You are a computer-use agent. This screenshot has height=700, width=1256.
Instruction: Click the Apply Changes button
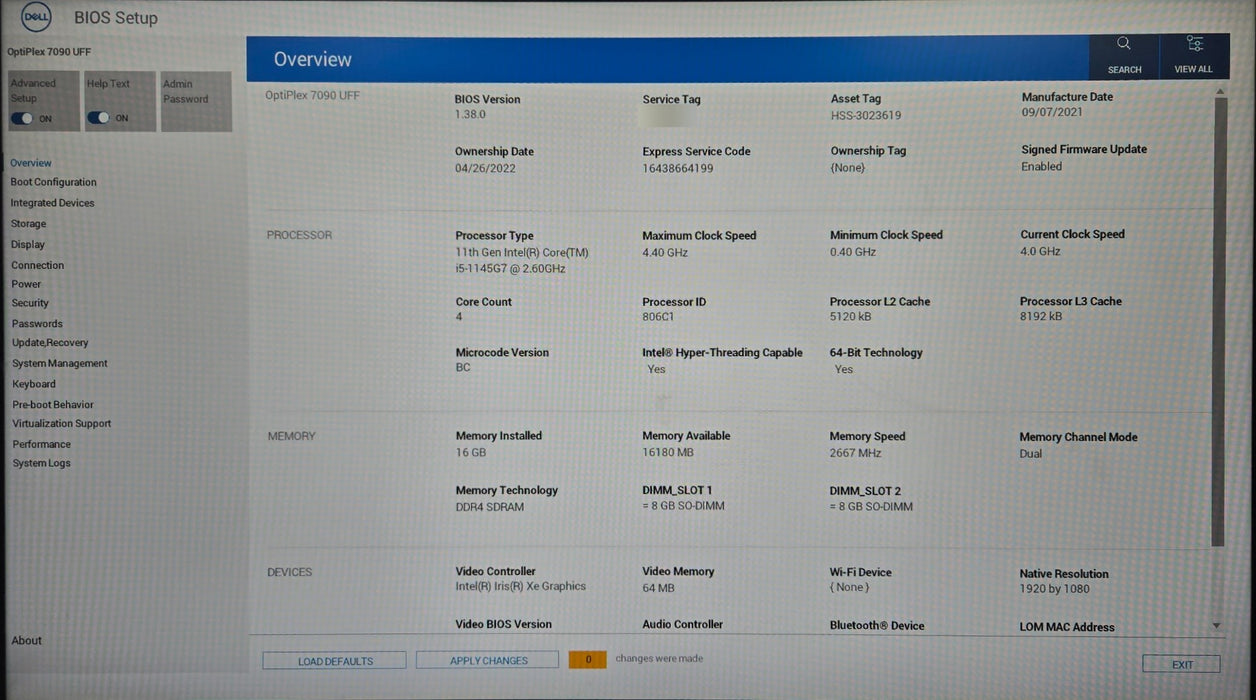488,661
